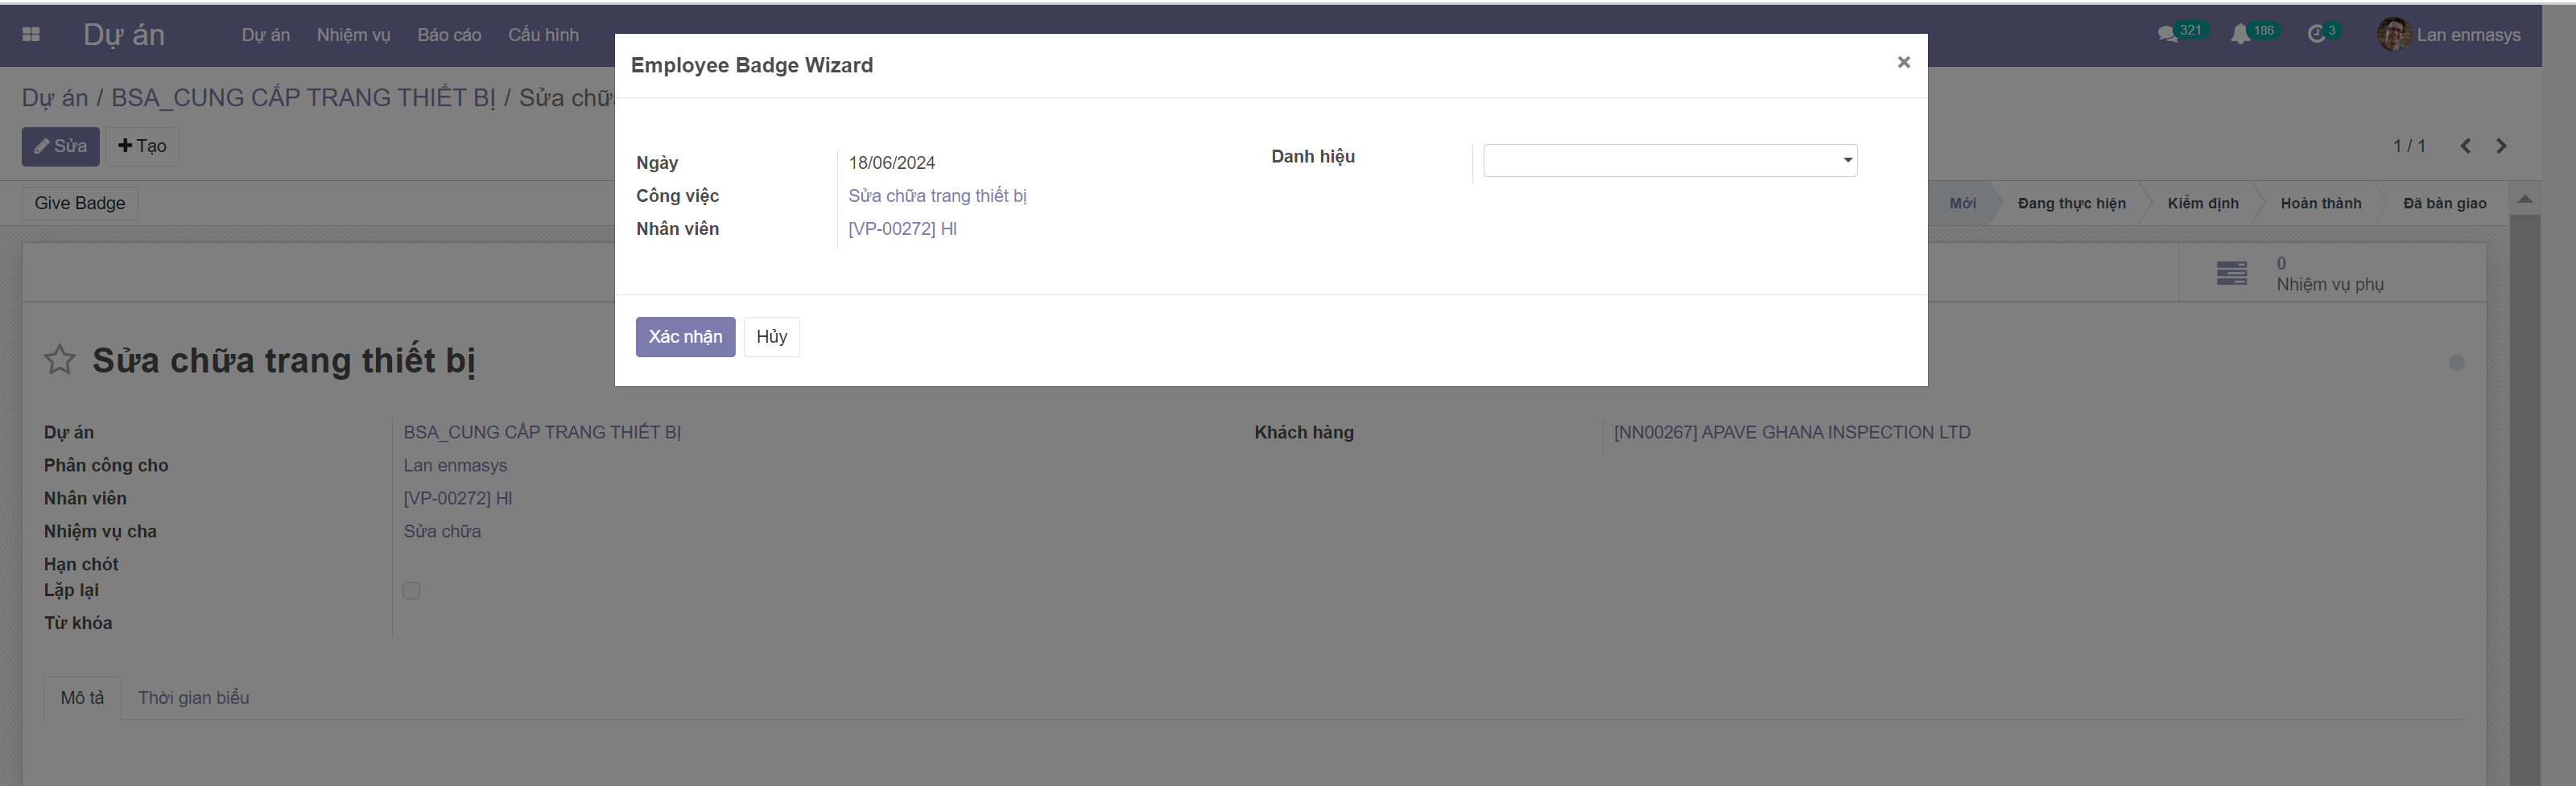The width and height of the screenshot is (2576, 786).
Task: Click the user avatar picture
Action: [x=2393, y=35]
